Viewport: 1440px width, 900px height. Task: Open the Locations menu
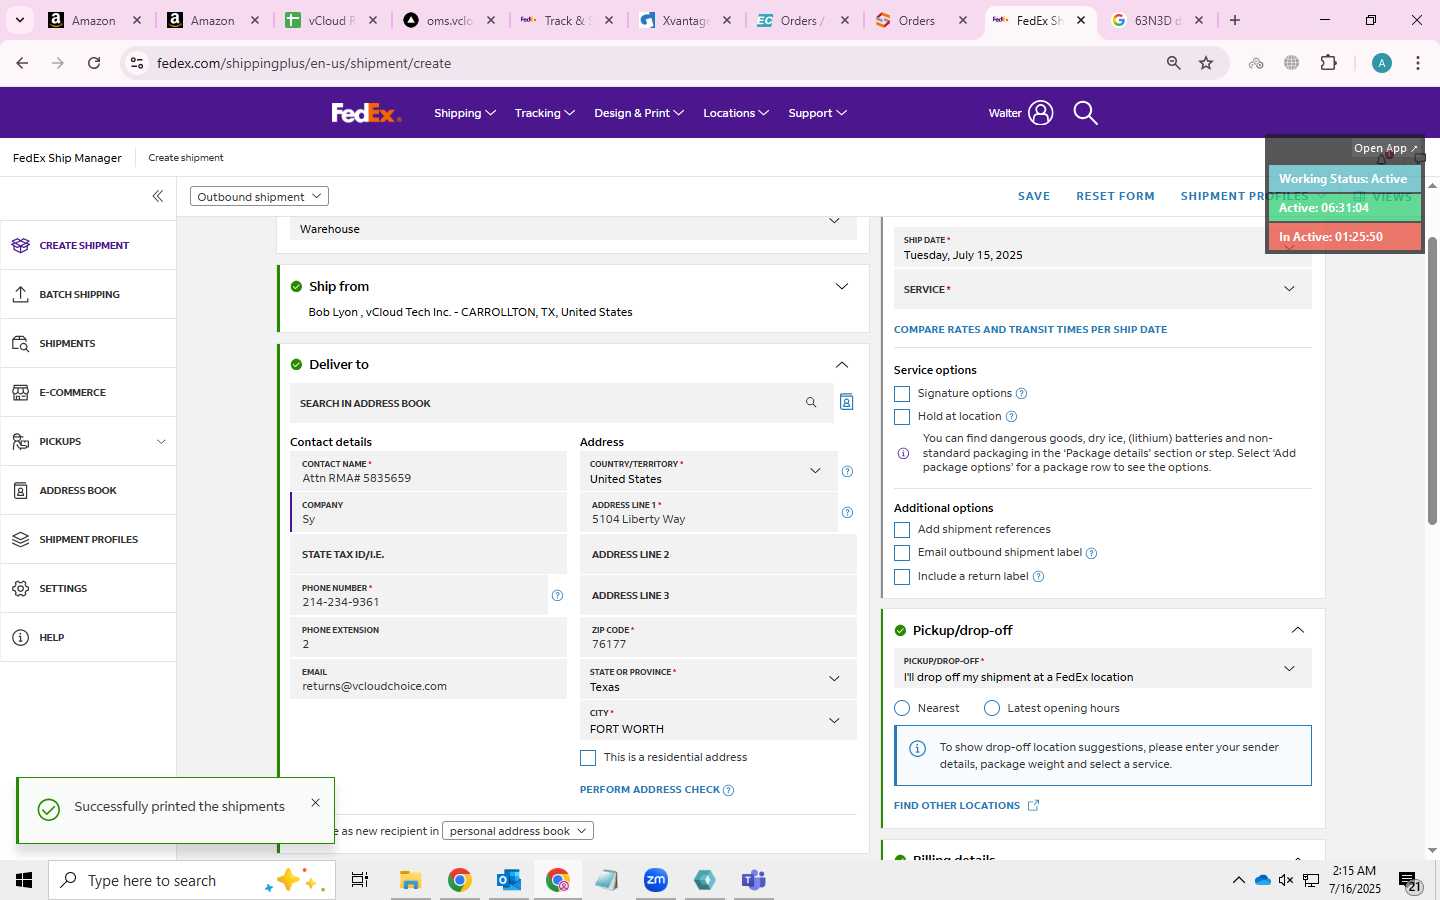736,113
